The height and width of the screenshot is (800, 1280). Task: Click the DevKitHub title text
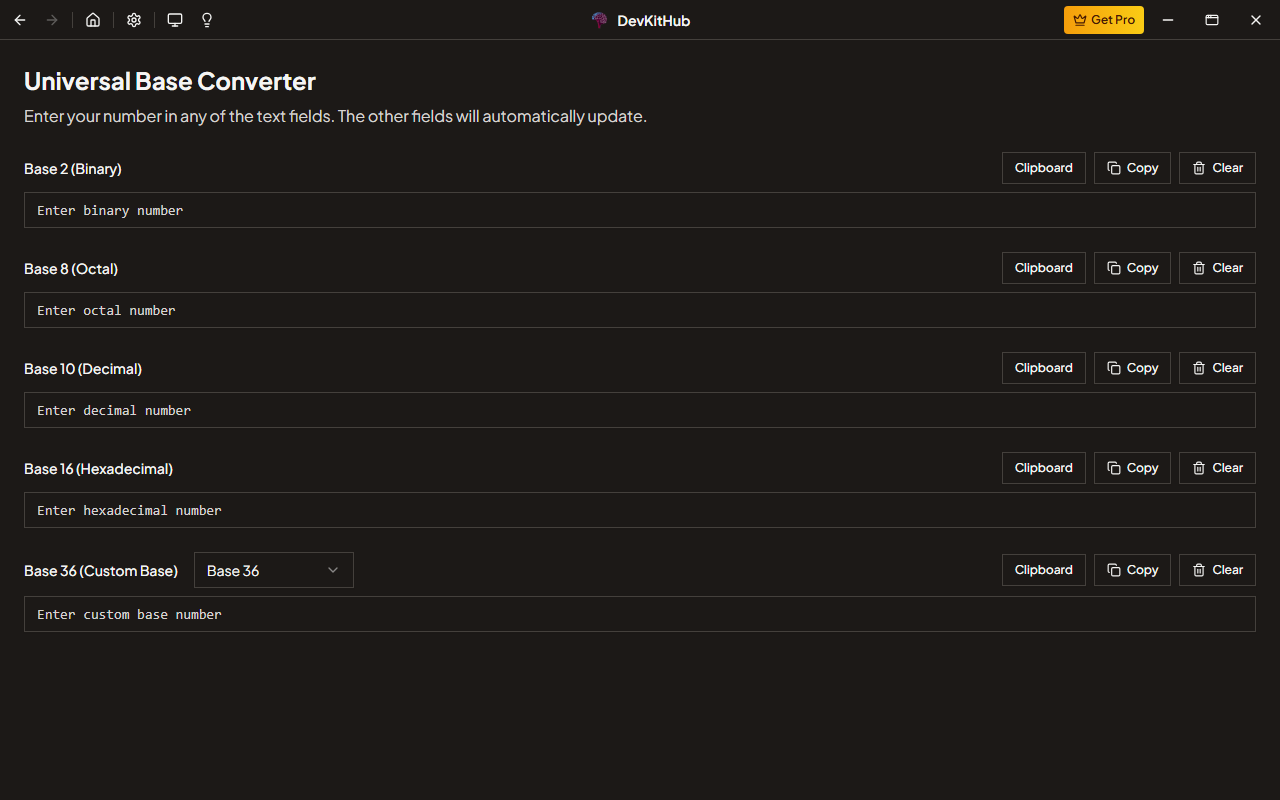coord(654,20)
